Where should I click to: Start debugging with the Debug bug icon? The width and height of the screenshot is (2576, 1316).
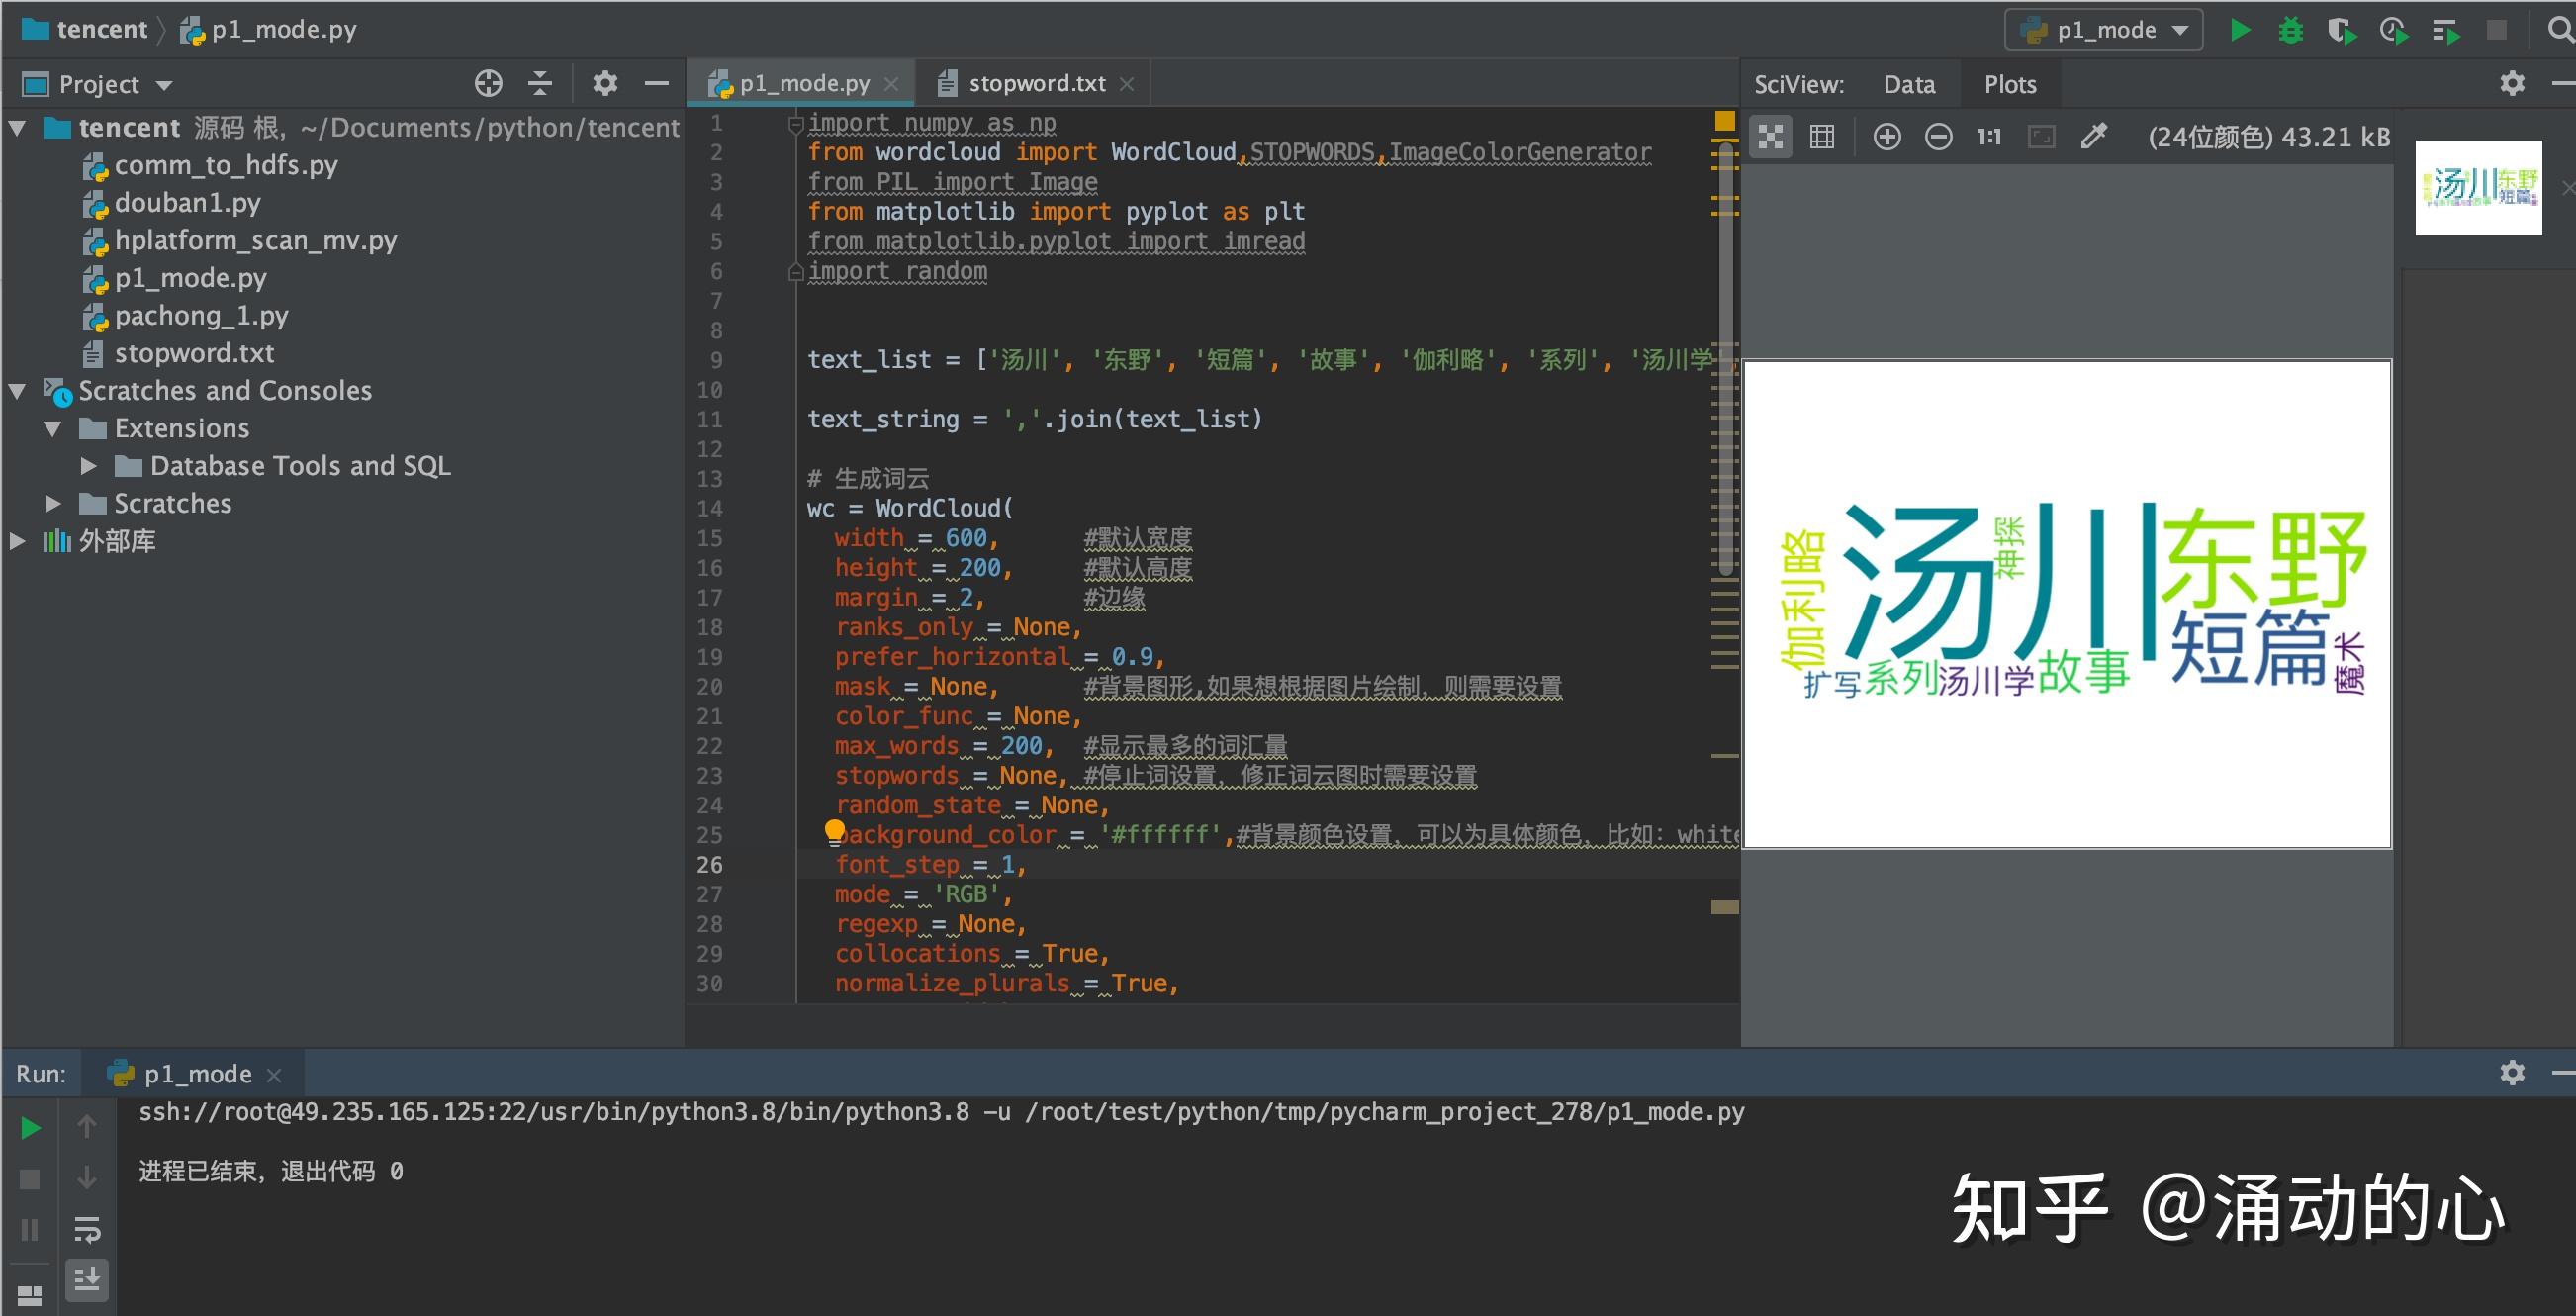pyautogui.click(x=2291, y=30)
